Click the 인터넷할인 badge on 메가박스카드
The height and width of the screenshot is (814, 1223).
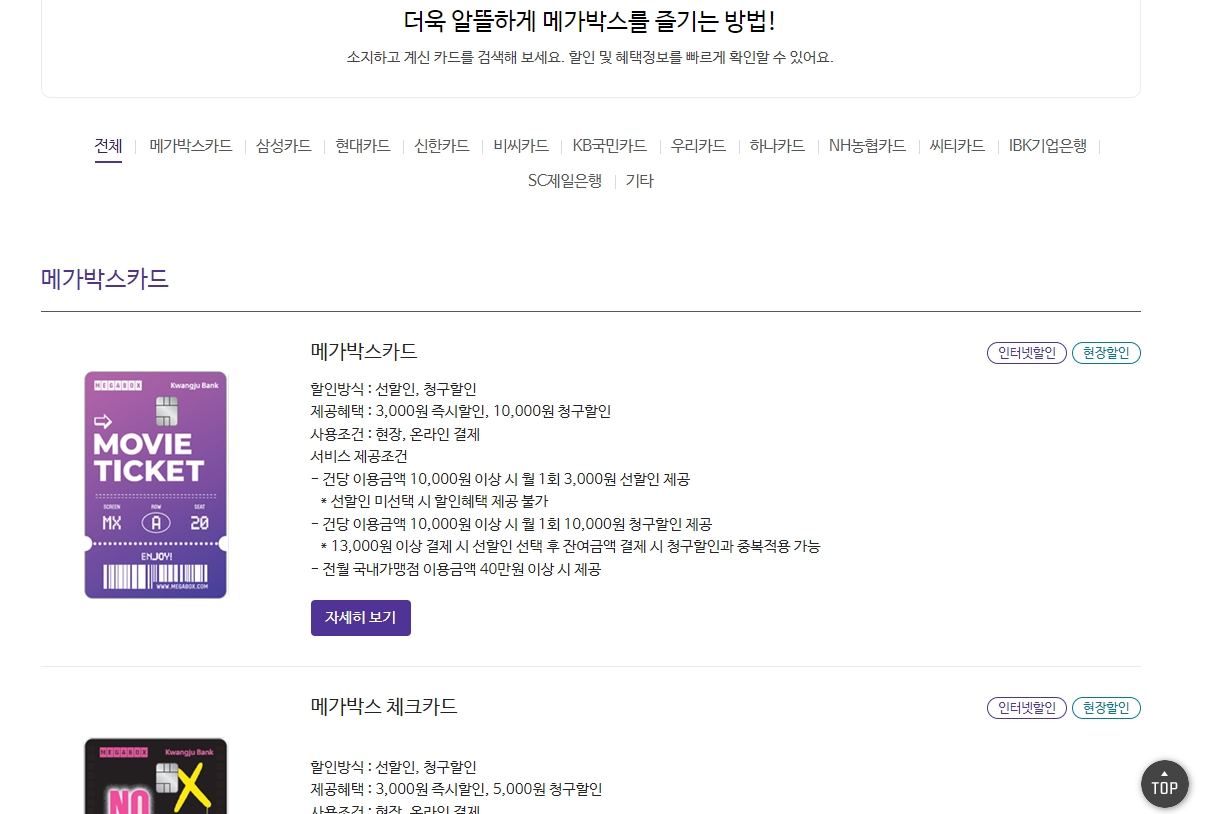coord(1026,352)
